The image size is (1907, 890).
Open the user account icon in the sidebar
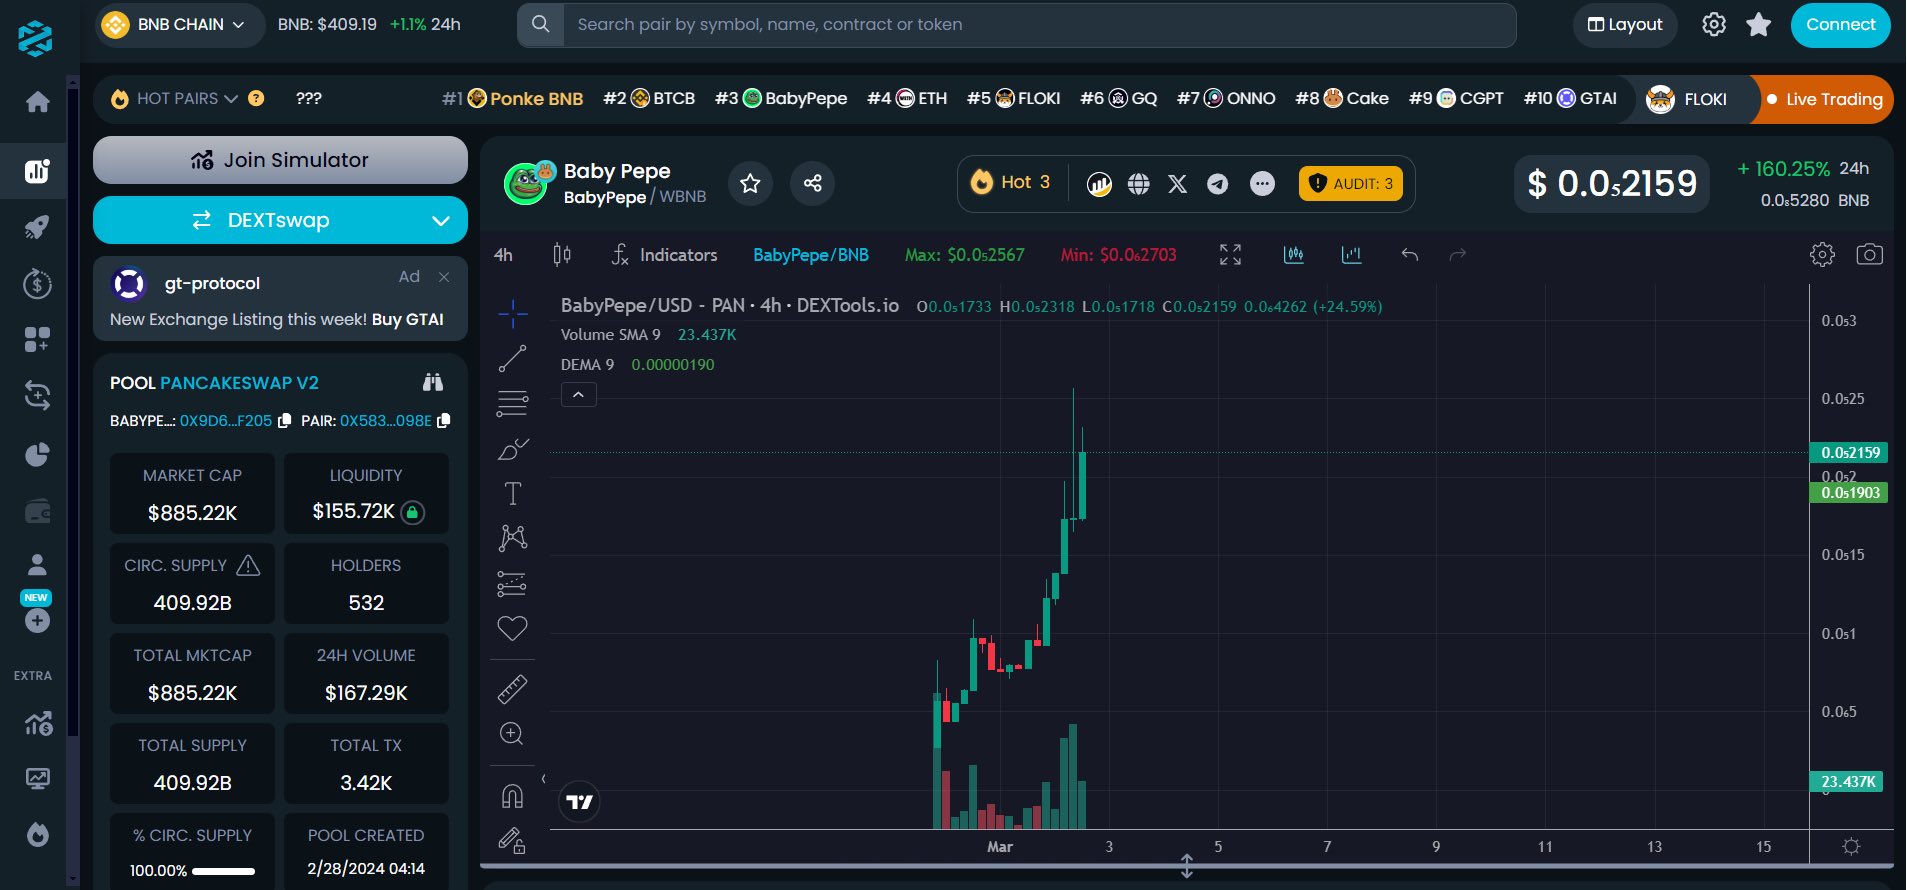37,565
